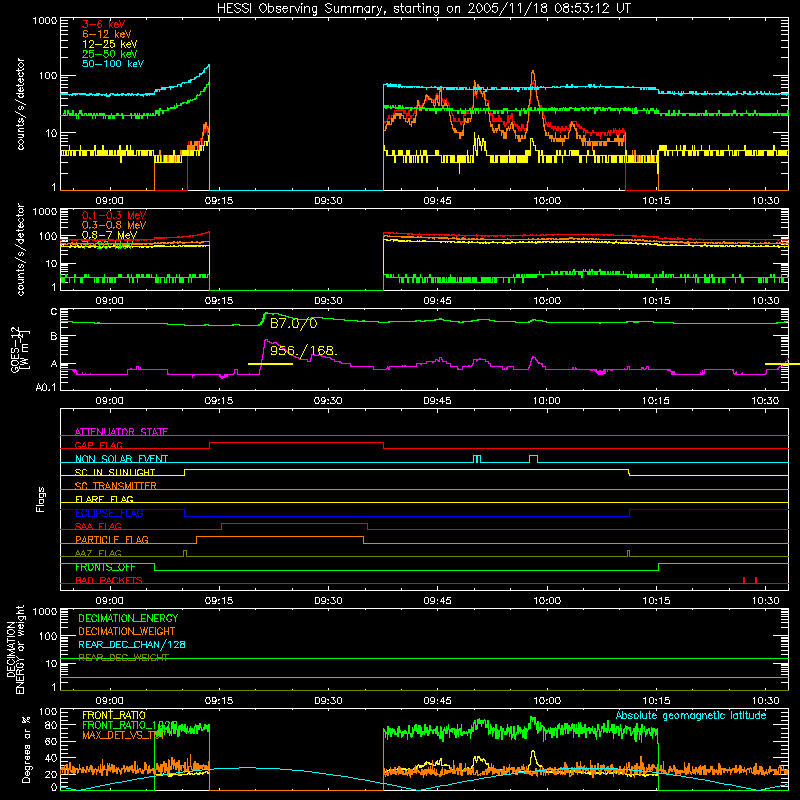Image resolution: width=800 pixels, height=800 pixels.
Task: Click the red bad-packet marks near 10:30
Action: click(749, 580)
